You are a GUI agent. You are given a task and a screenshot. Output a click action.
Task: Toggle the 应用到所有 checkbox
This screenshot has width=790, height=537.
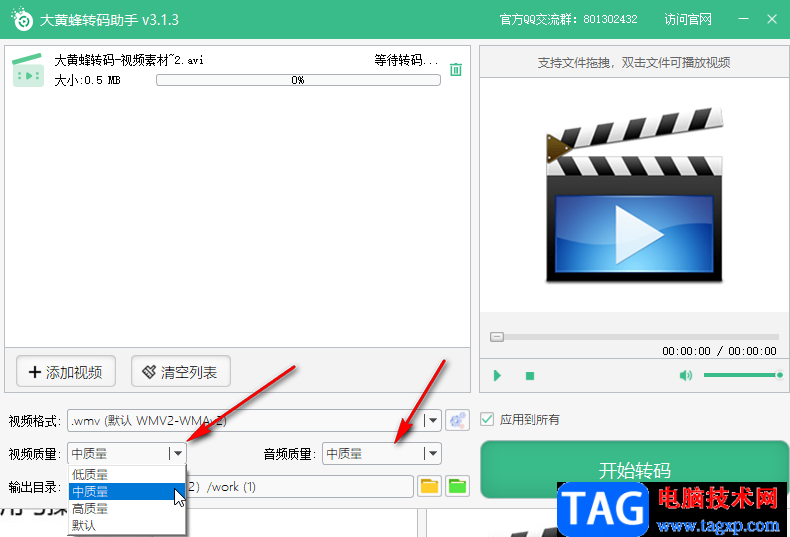click(487, 419)
